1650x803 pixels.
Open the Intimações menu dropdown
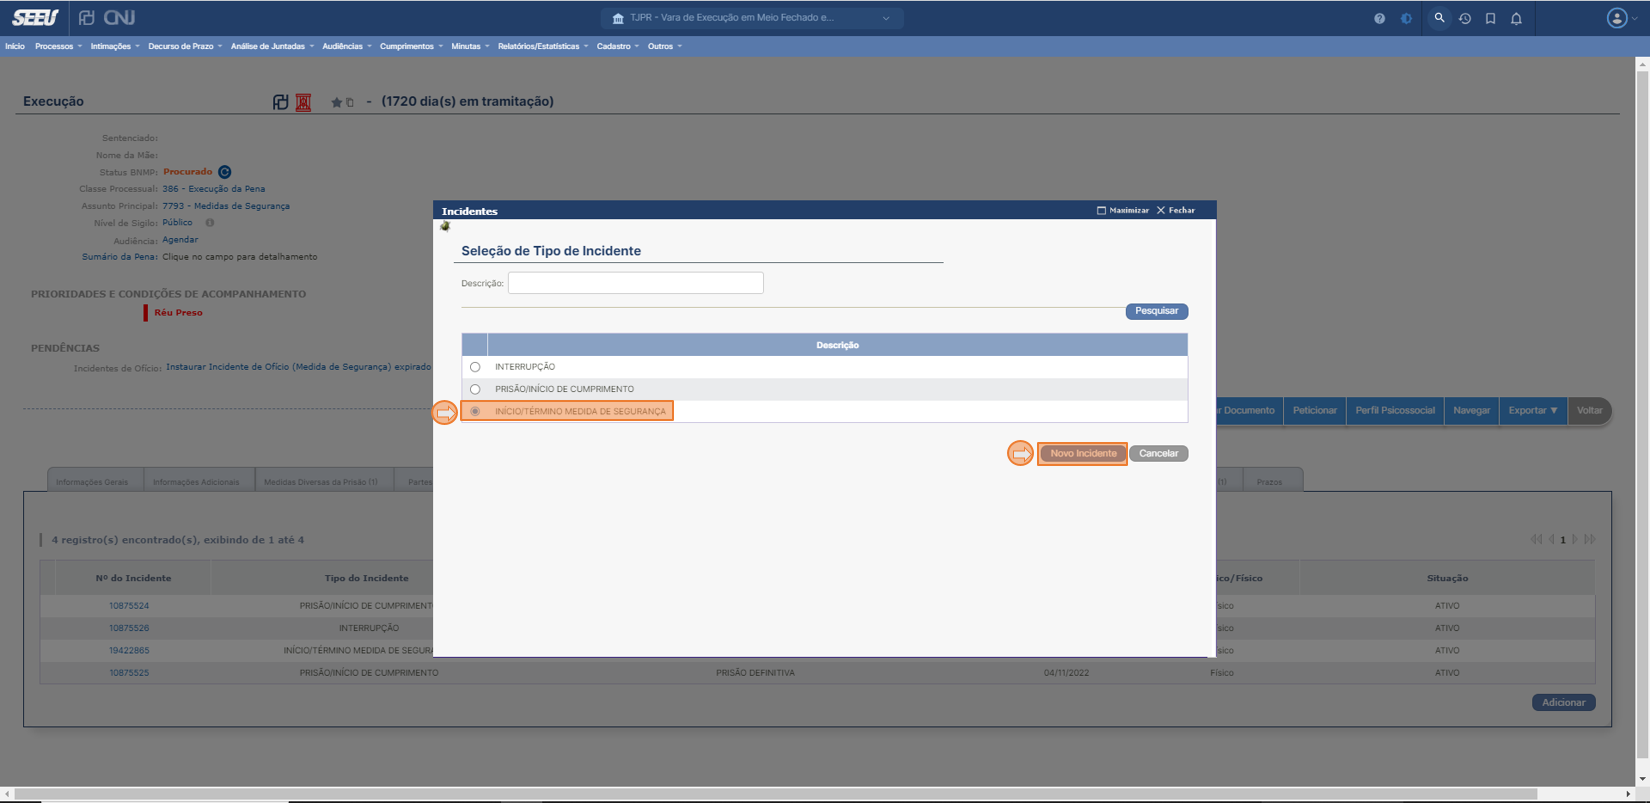point(115,46)
